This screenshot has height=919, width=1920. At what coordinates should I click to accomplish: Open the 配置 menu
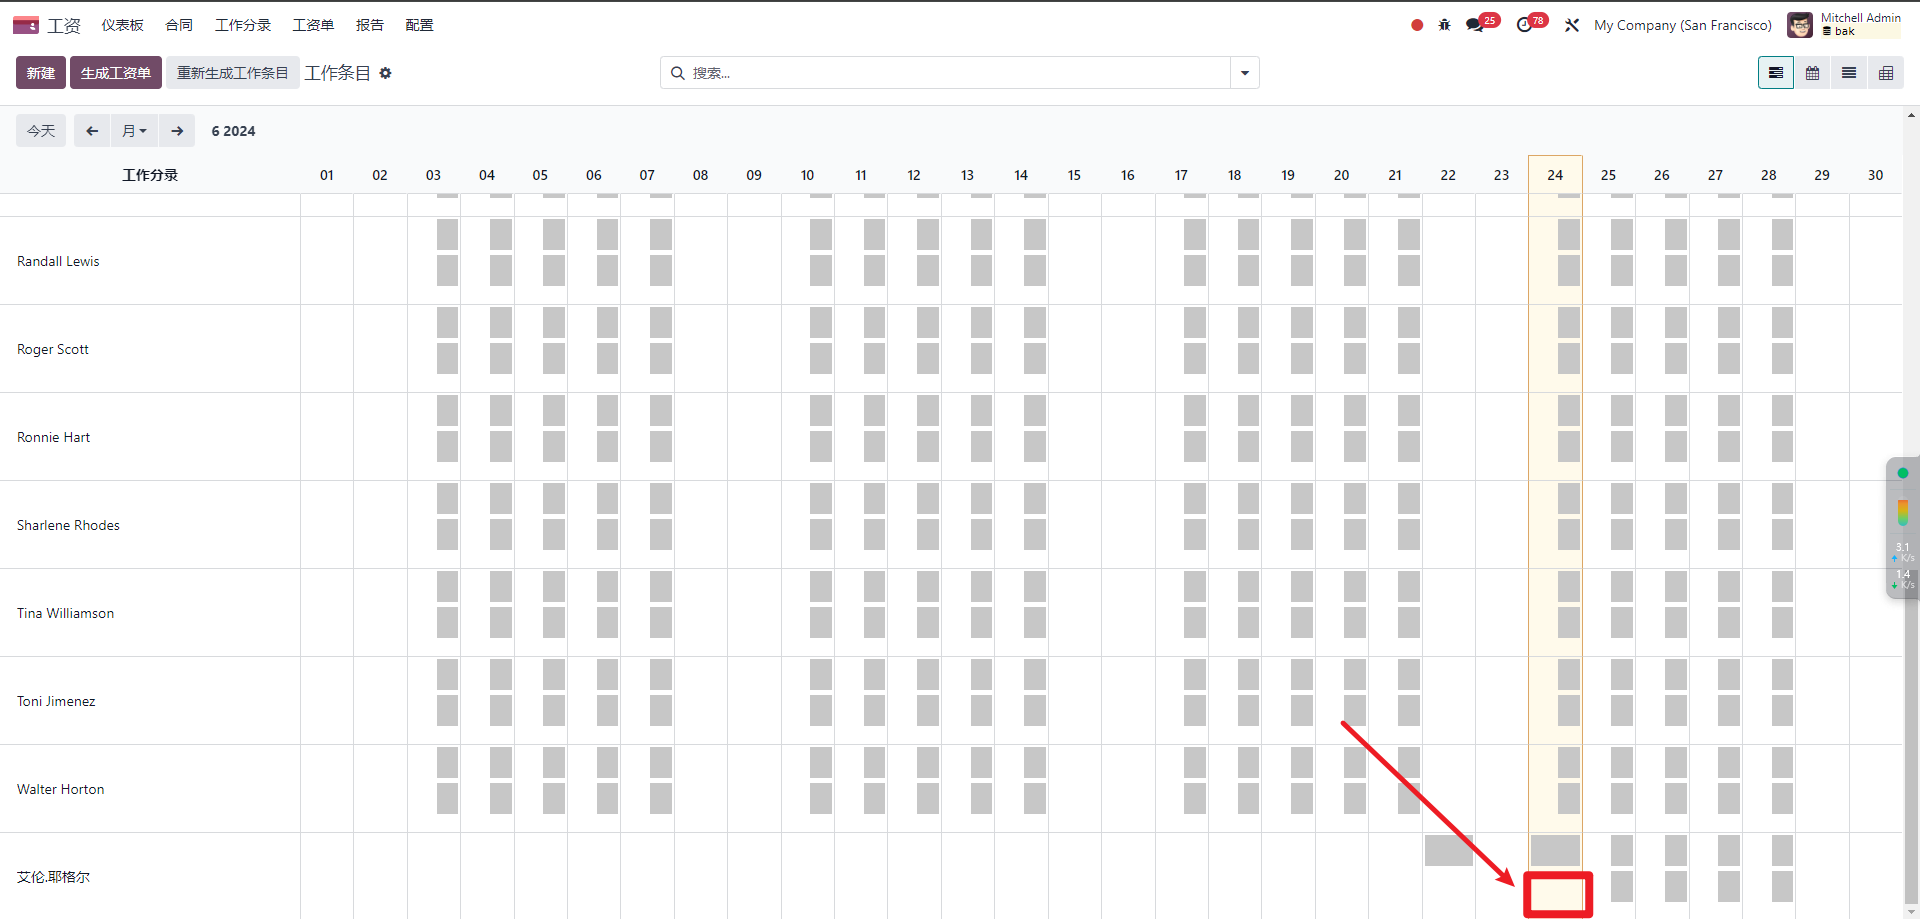[x=419, y=25]
